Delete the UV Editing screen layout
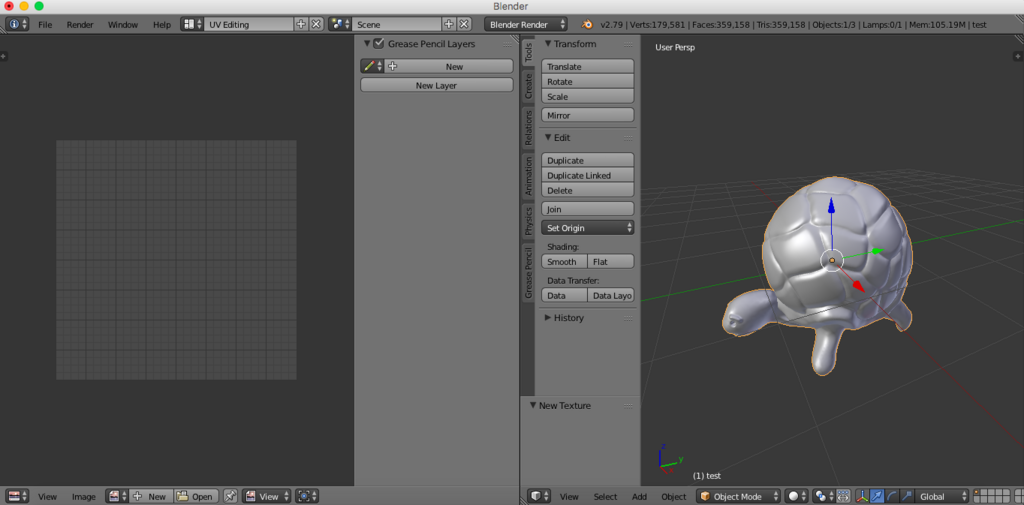 click(316, 24)
